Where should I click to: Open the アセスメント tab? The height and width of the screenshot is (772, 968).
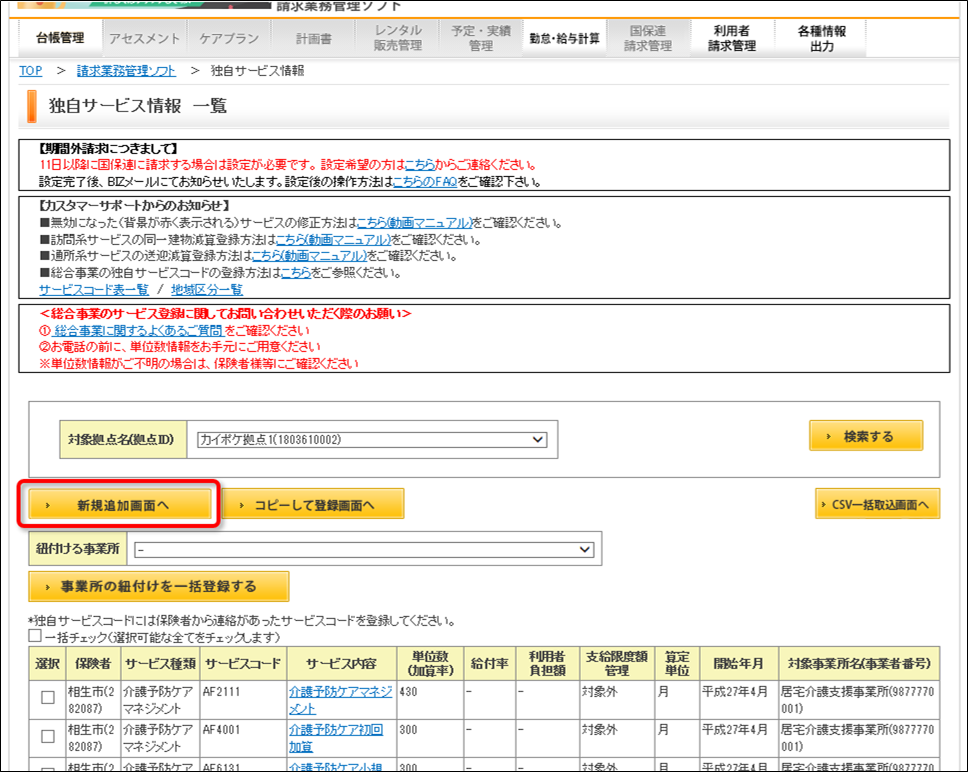click(x=144, y=38)
